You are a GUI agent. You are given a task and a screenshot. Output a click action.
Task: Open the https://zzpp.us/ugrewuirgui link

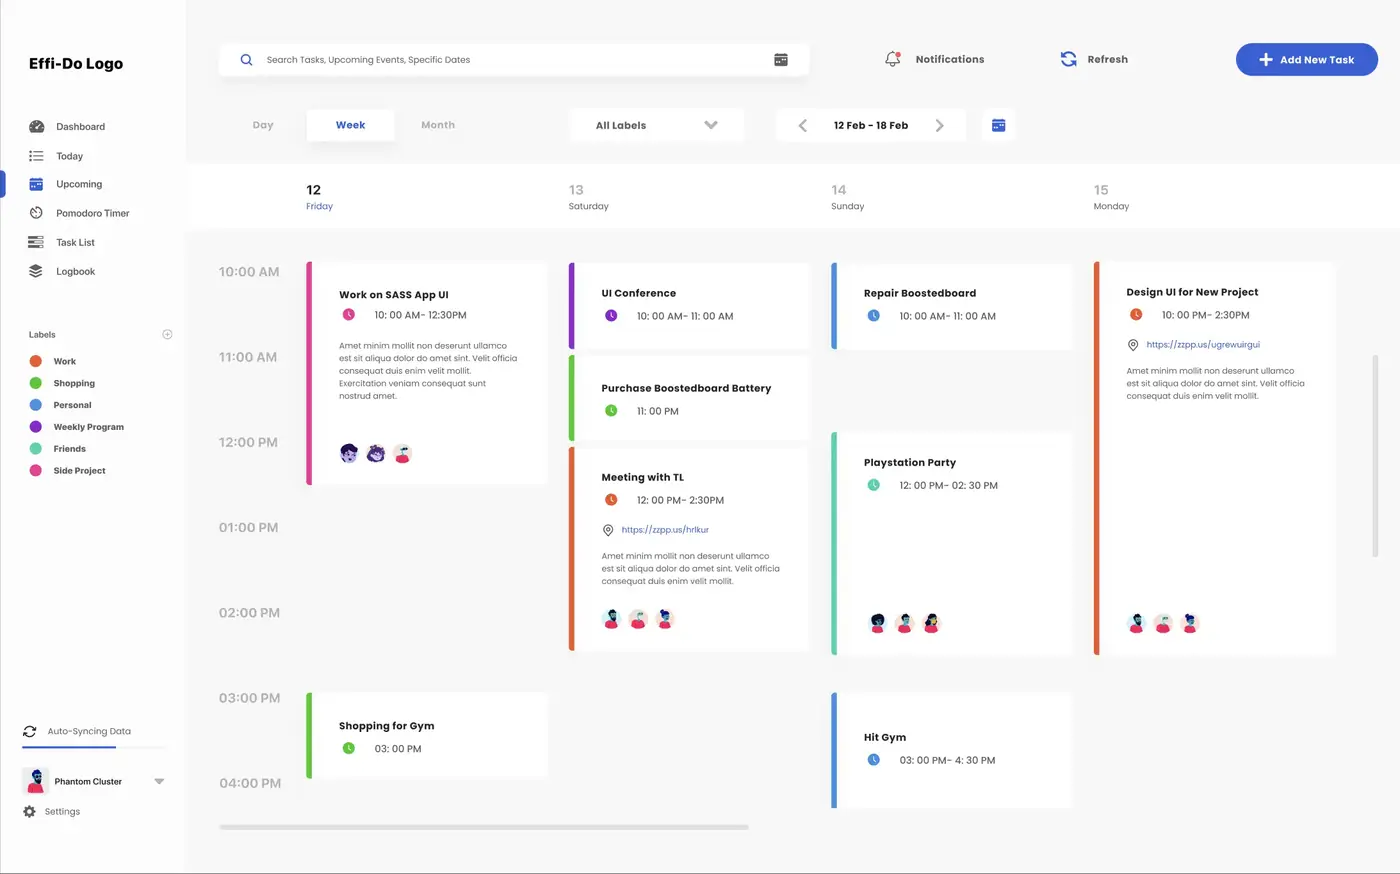click(1203, 345)
